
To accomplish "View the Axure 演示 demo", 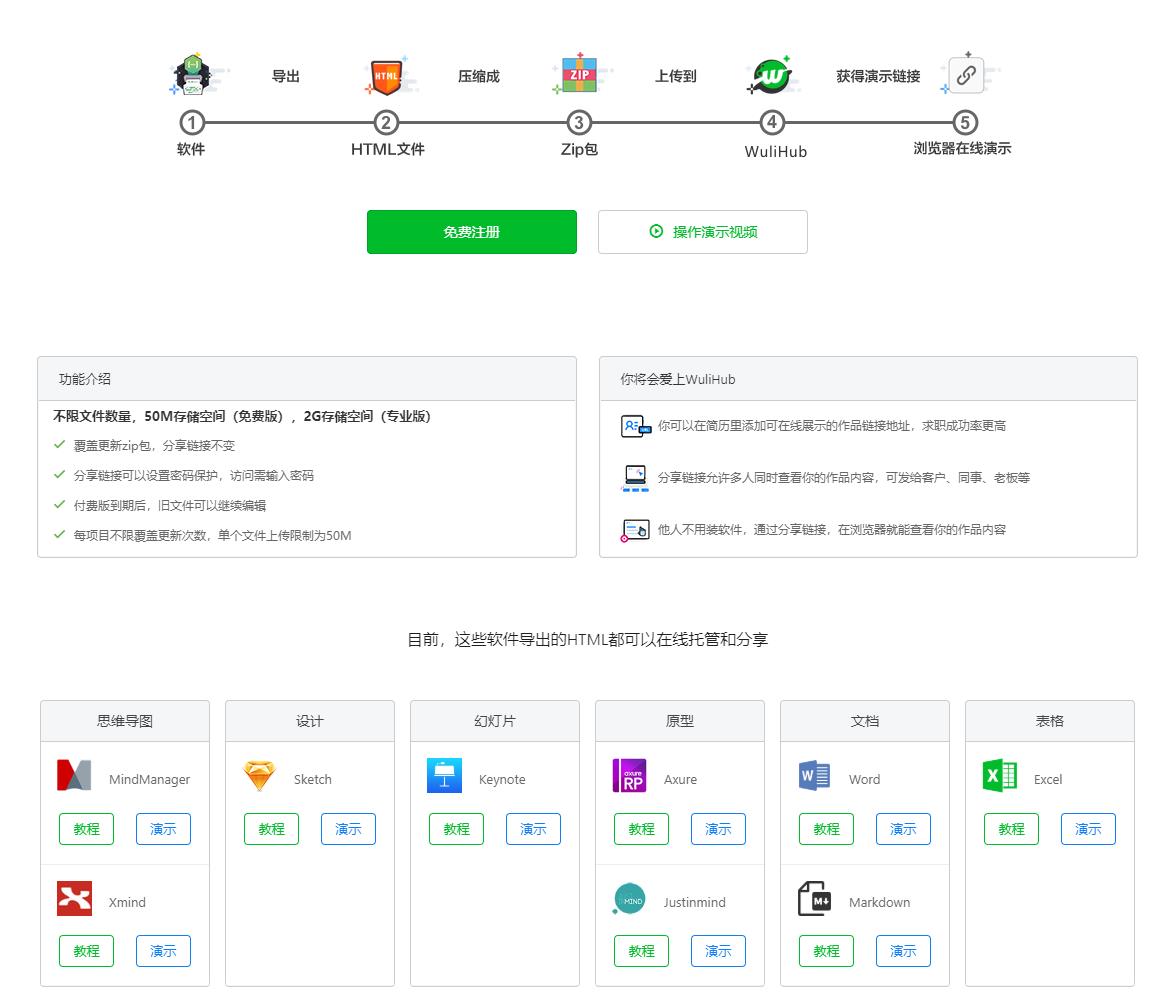I will point(718,829).
